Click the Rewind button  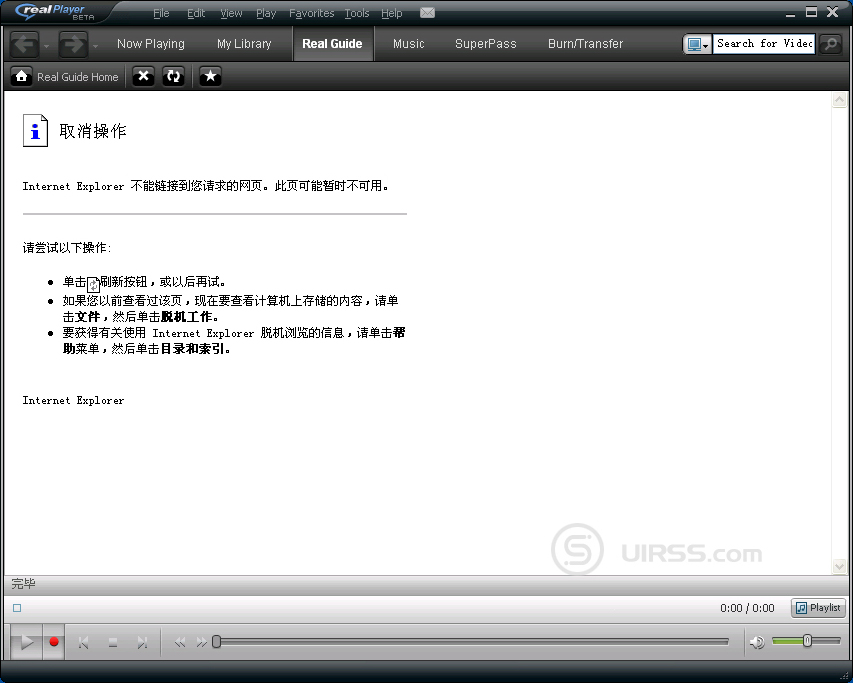[x=180, y=643]
